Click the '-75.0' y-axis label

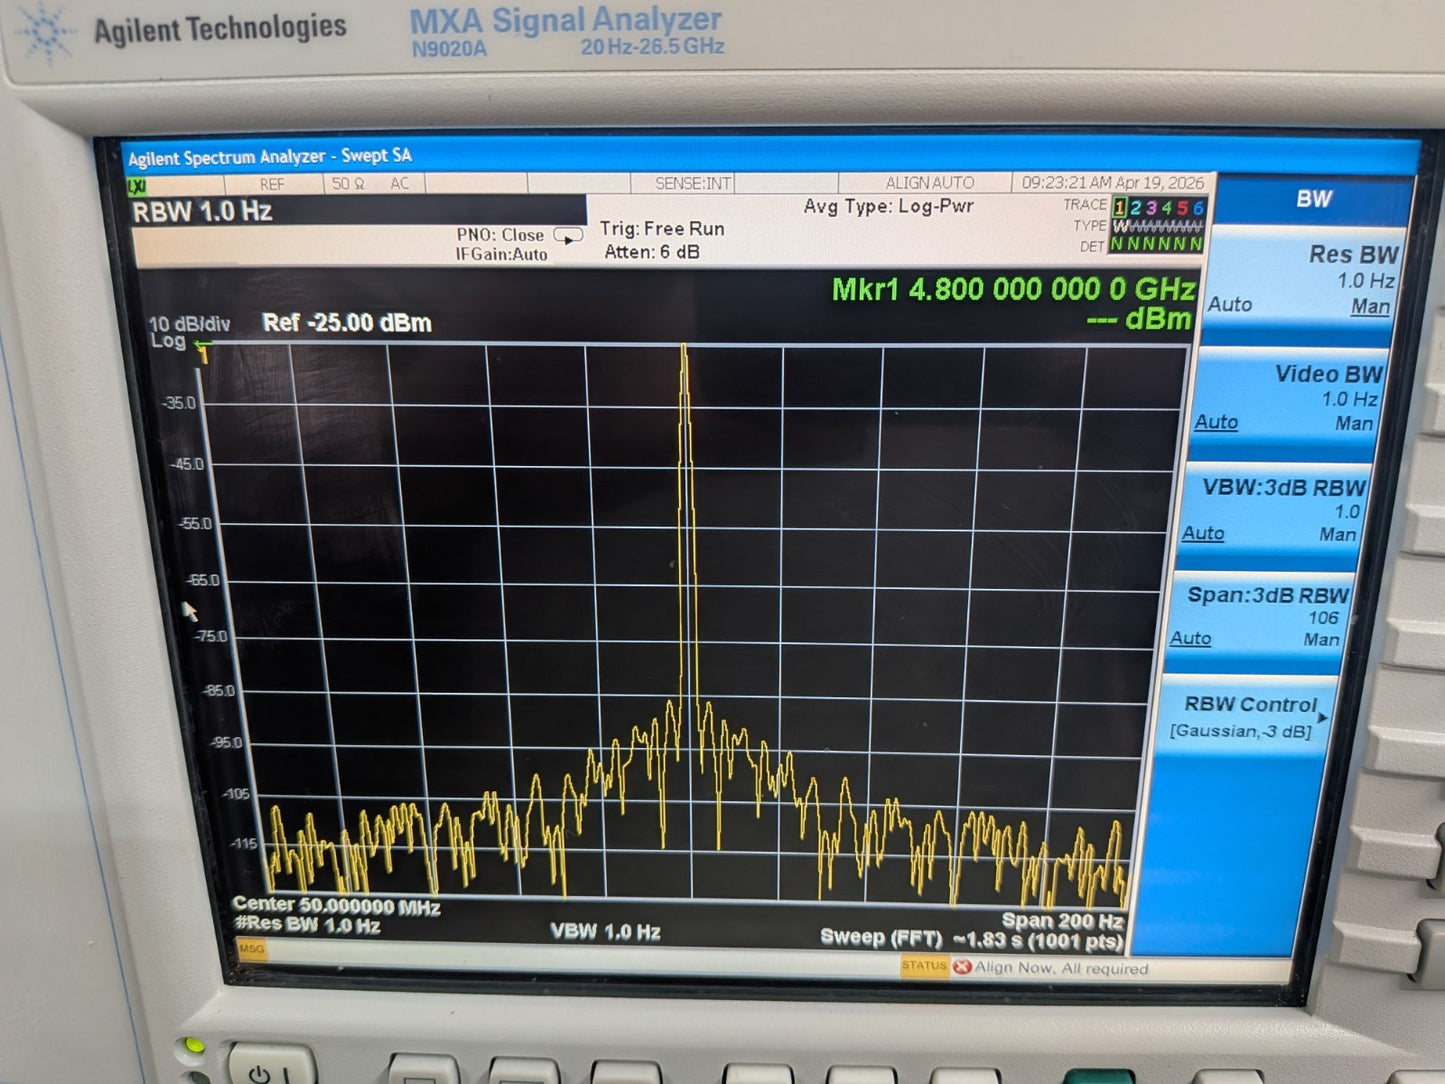coord(211,636)
